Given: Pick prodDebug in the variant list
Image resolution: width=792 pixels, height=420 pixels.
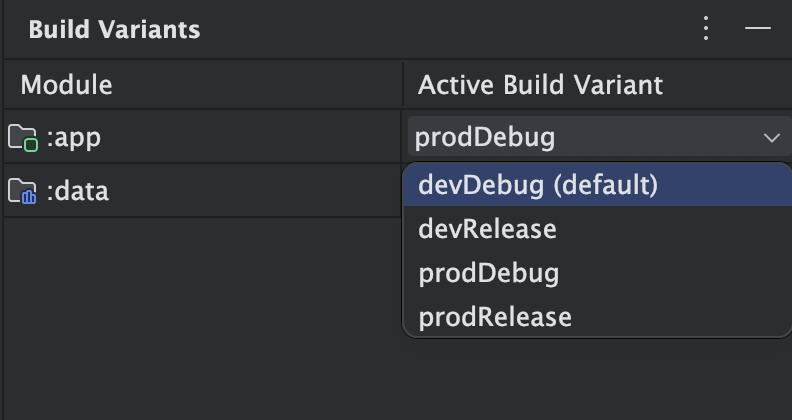Looking at the screenshot, I should pos(598,273).
